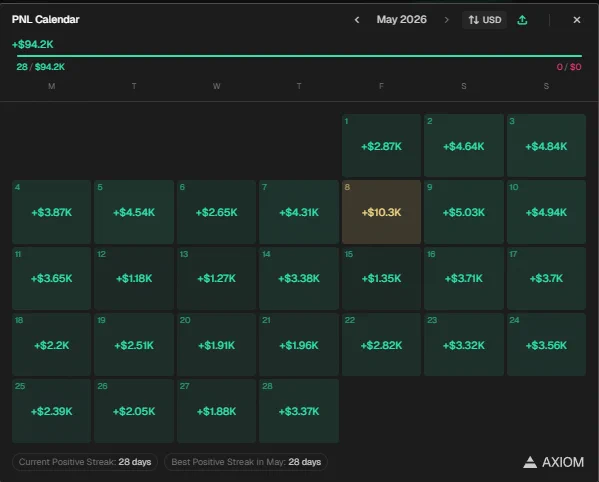View day 25 cell +$2.39K
Image resolution: width=599 pixels, height=482 pixels.
(x=52, y=411)
